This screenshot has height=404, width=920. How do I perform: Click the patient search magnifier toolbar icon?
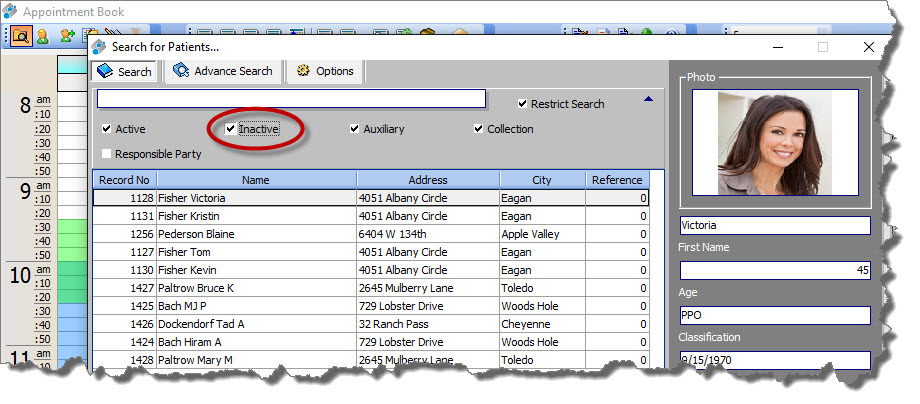pyautogui.click(x=20, y=36)
